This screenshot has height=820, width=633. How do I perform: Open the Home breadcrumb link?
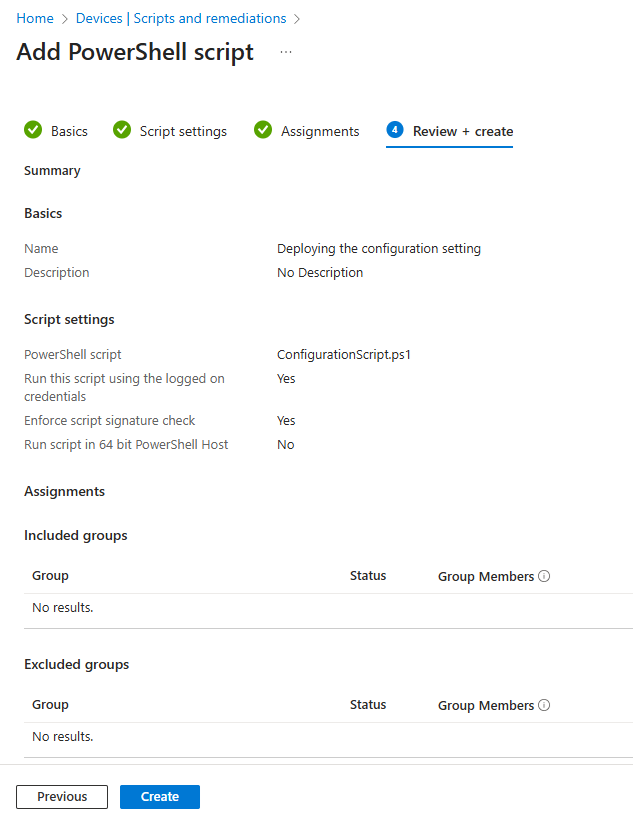click(35, 18)
